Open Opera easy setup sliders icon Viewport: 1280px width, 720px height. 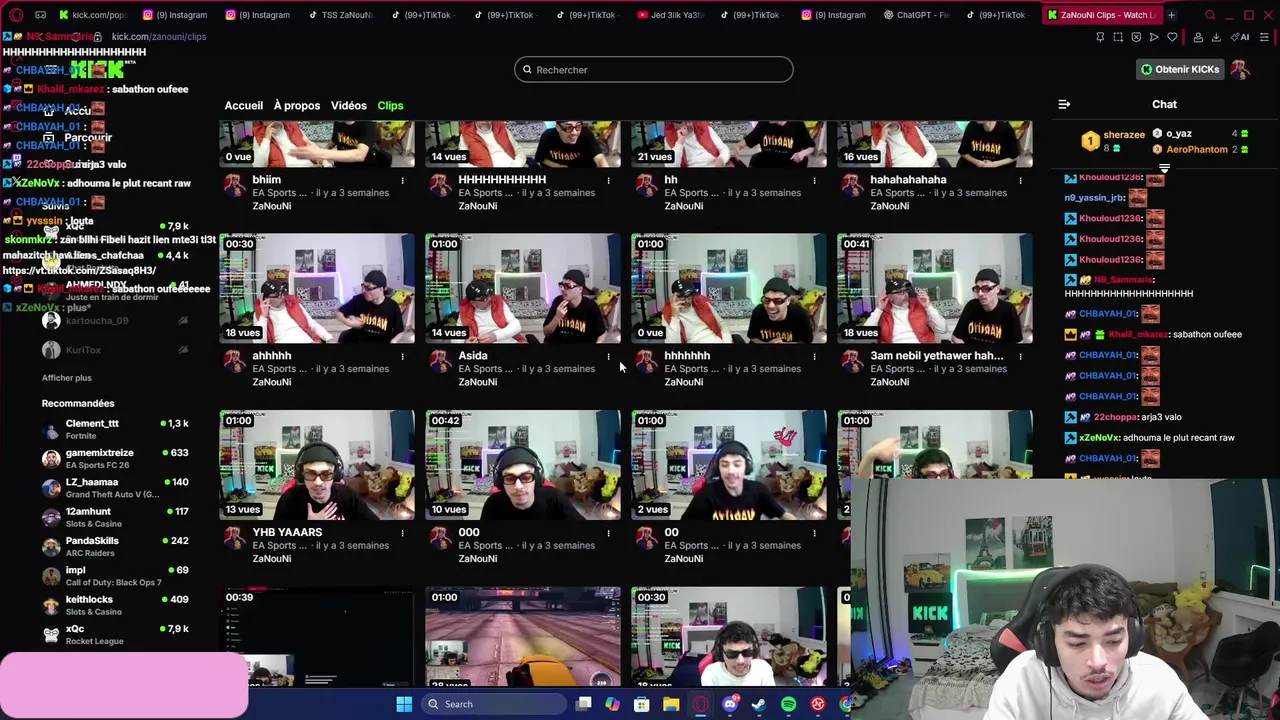pos(1264,37)
